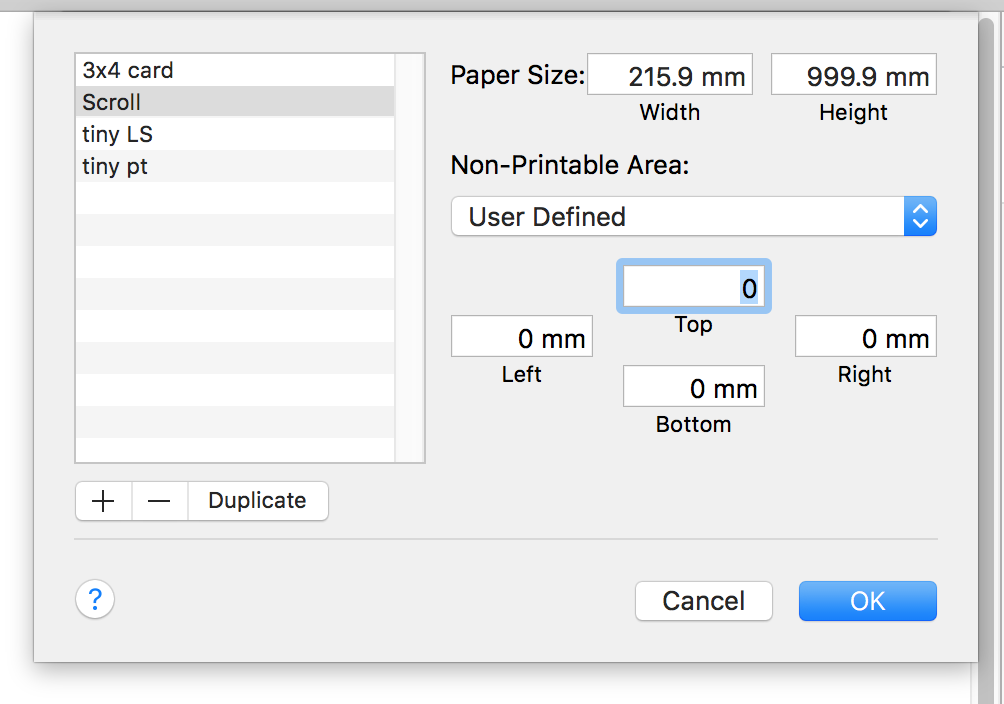Open help with the question mark button
This screenshot has height=704, width=1004.
click(x=95, y=600)
